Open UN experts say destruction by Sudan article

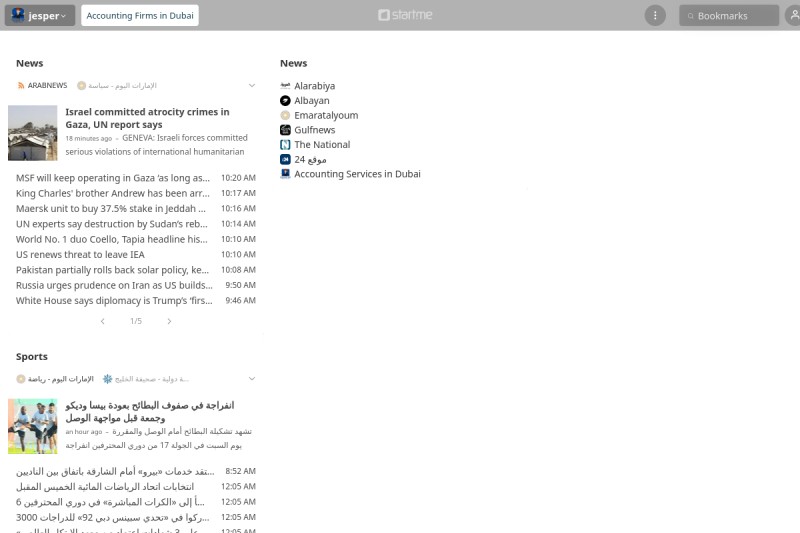click(112, 224)
